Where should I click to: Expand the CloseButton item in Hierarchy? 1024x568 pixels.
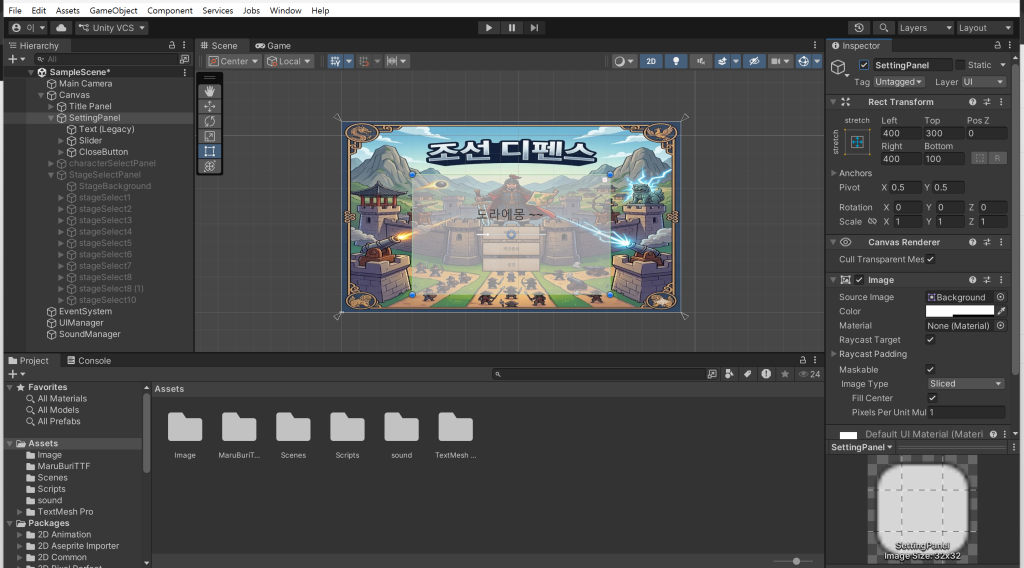click(61, 152)
